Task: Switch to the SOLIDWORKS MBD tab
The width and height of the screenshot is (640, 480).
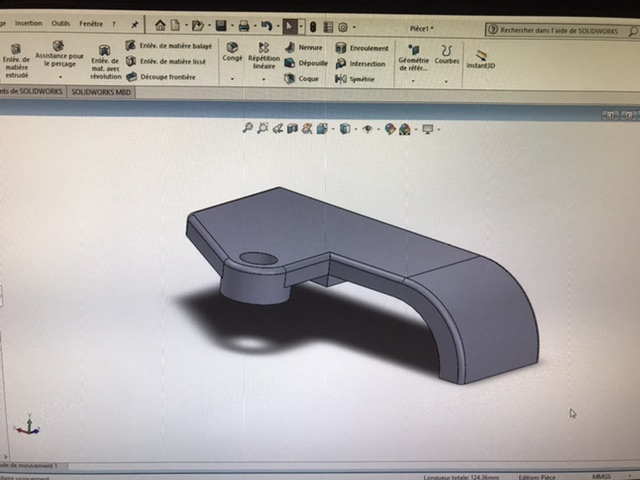Action: pos(100,92)
